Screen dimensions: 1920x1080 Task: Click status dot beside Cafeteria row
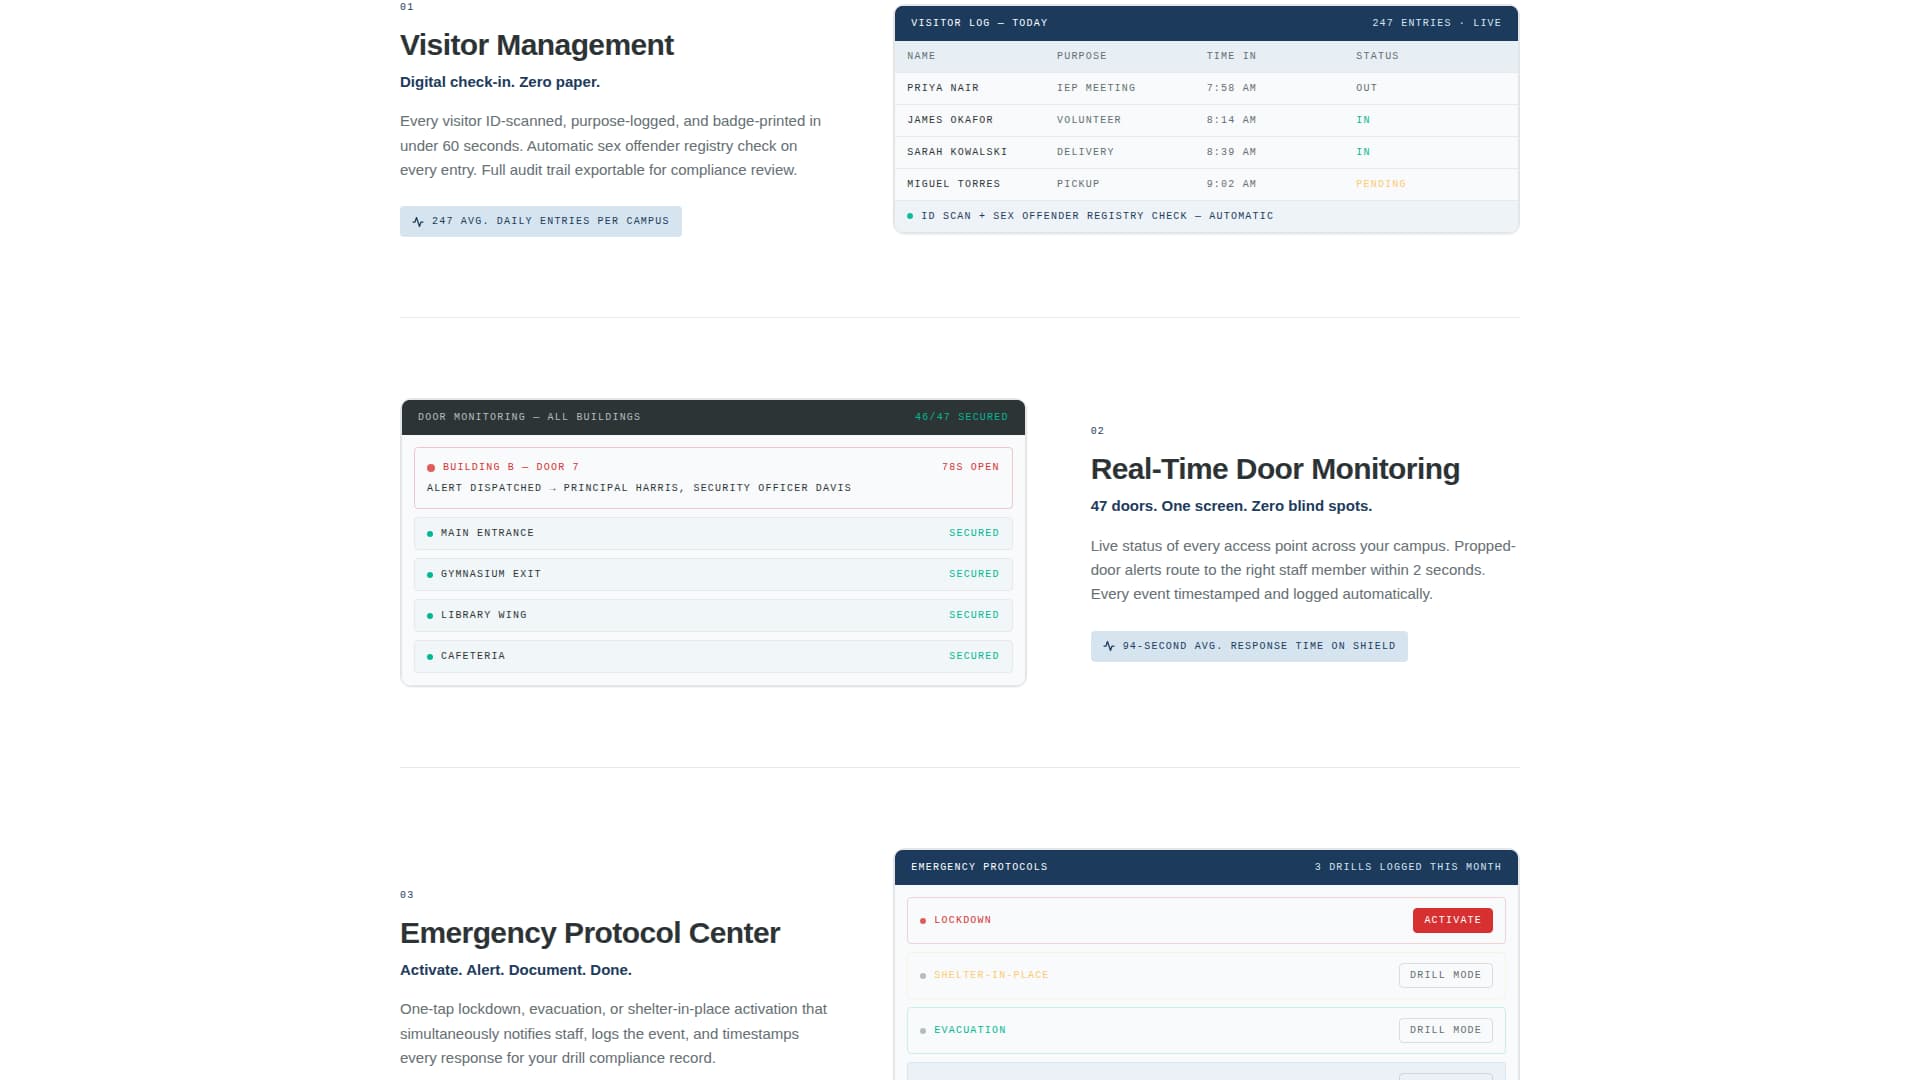tap(430, 657)
